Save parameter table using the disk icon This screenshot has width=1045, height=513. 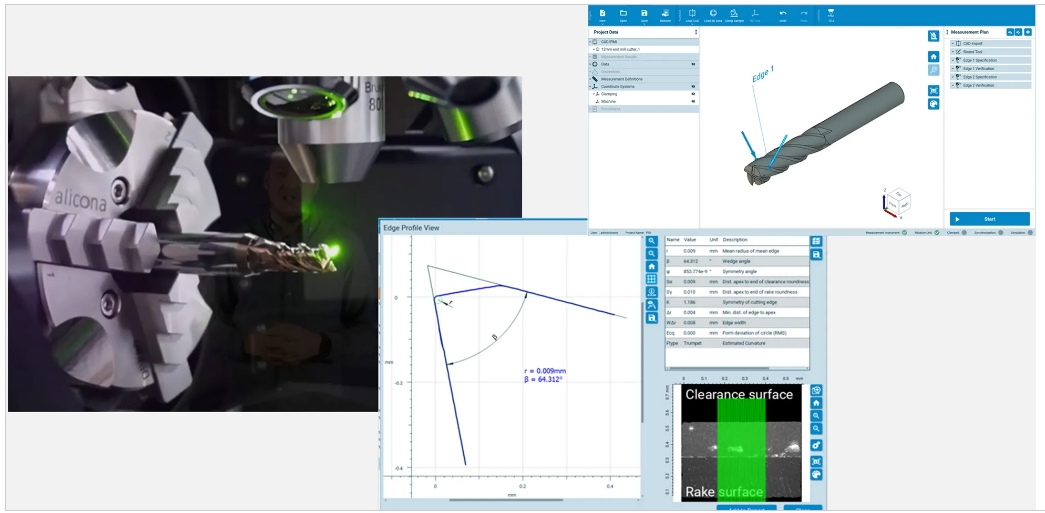click(816, 255)
